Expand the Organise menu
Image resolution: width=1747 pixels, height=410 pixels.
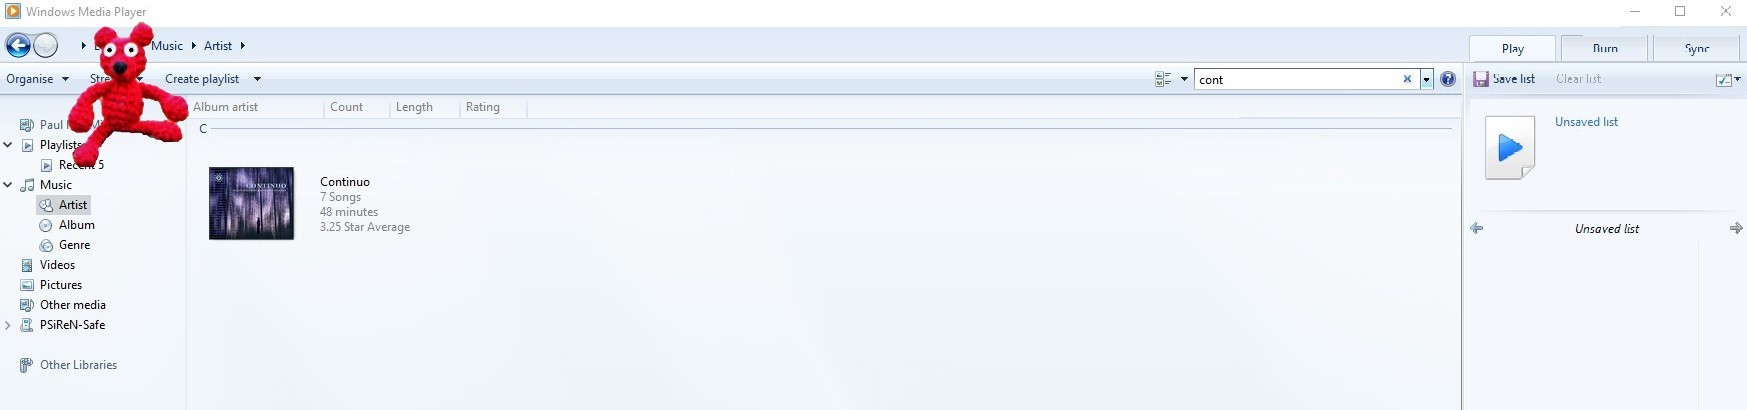click(37, 79)
